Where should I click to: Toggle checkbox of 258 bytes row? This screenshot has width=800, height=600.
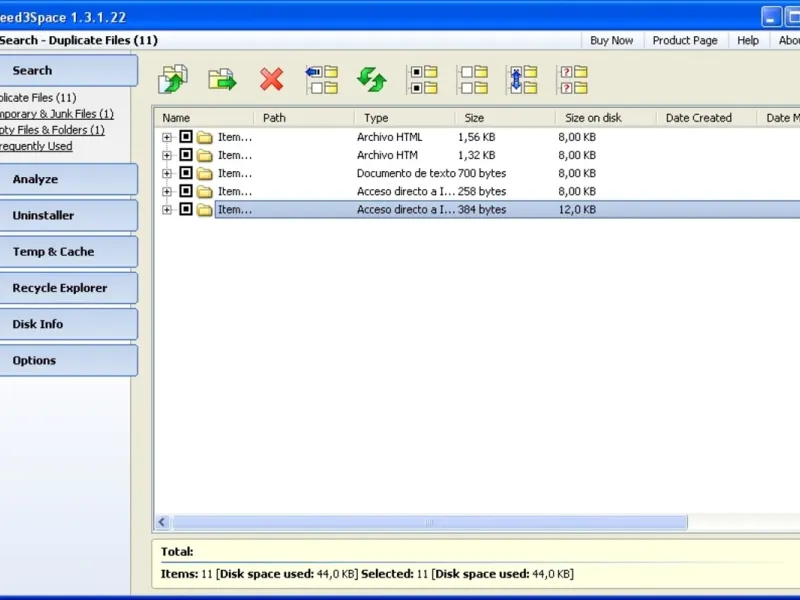(186, 191)
